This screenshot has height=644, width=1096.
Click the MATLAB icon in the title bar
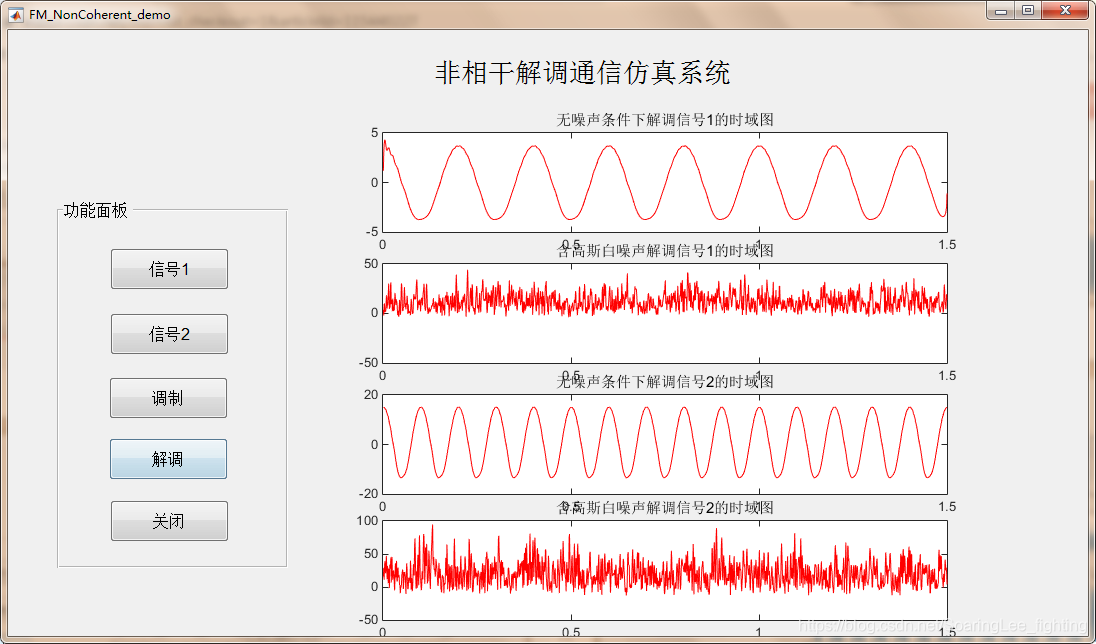click(15, 14)
